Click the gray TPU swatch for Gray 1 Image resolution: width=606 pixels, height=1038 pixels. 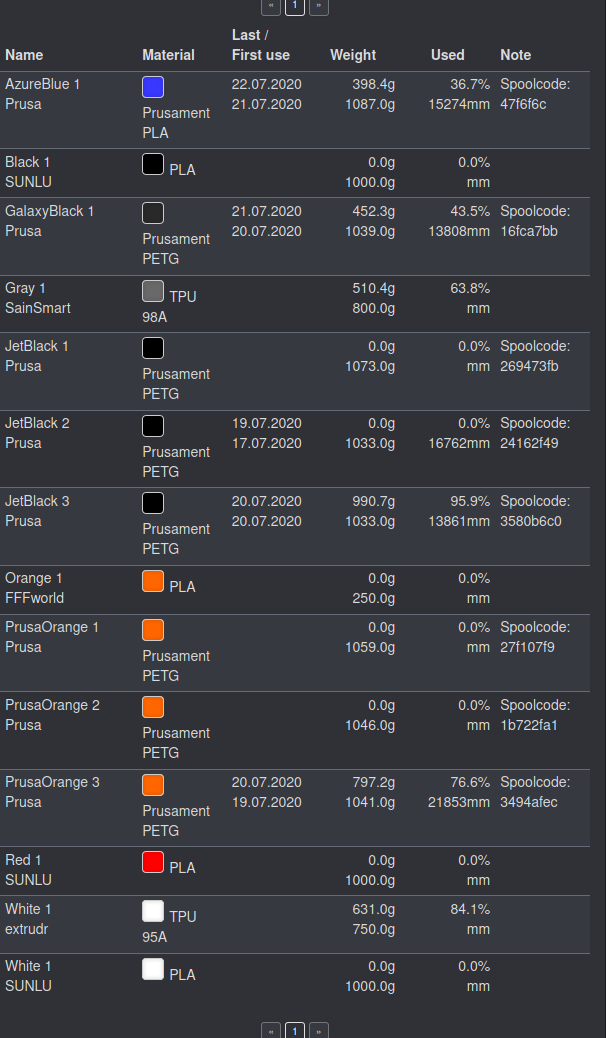pos(152,291)
